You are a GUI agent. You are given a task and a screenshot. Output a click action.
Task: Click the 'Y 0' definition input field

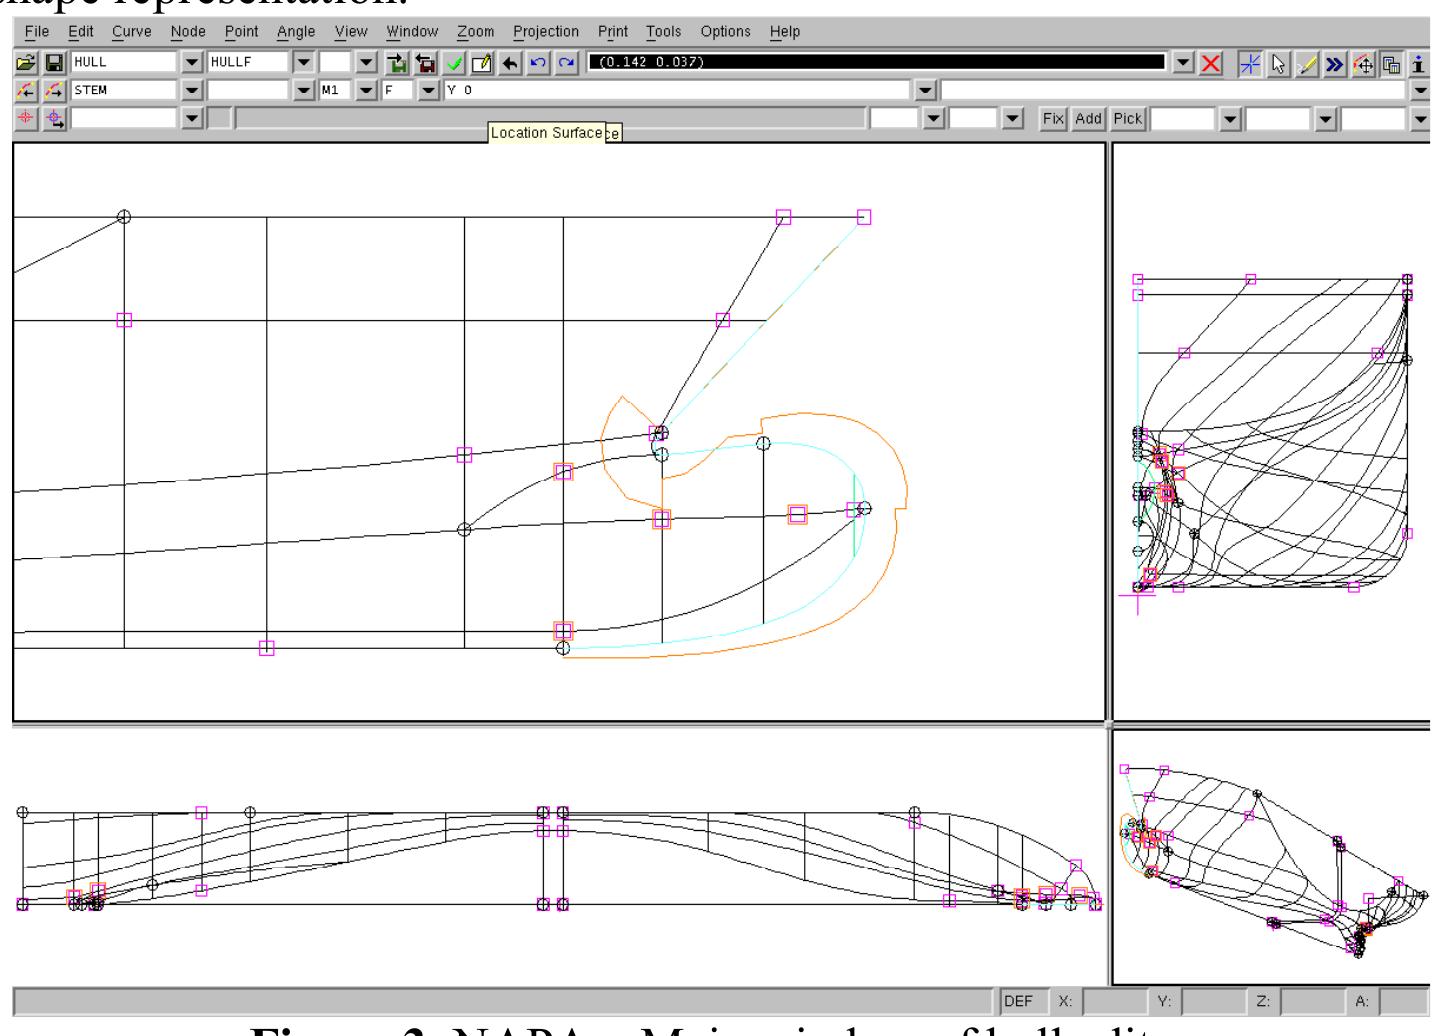coord(679,91)
